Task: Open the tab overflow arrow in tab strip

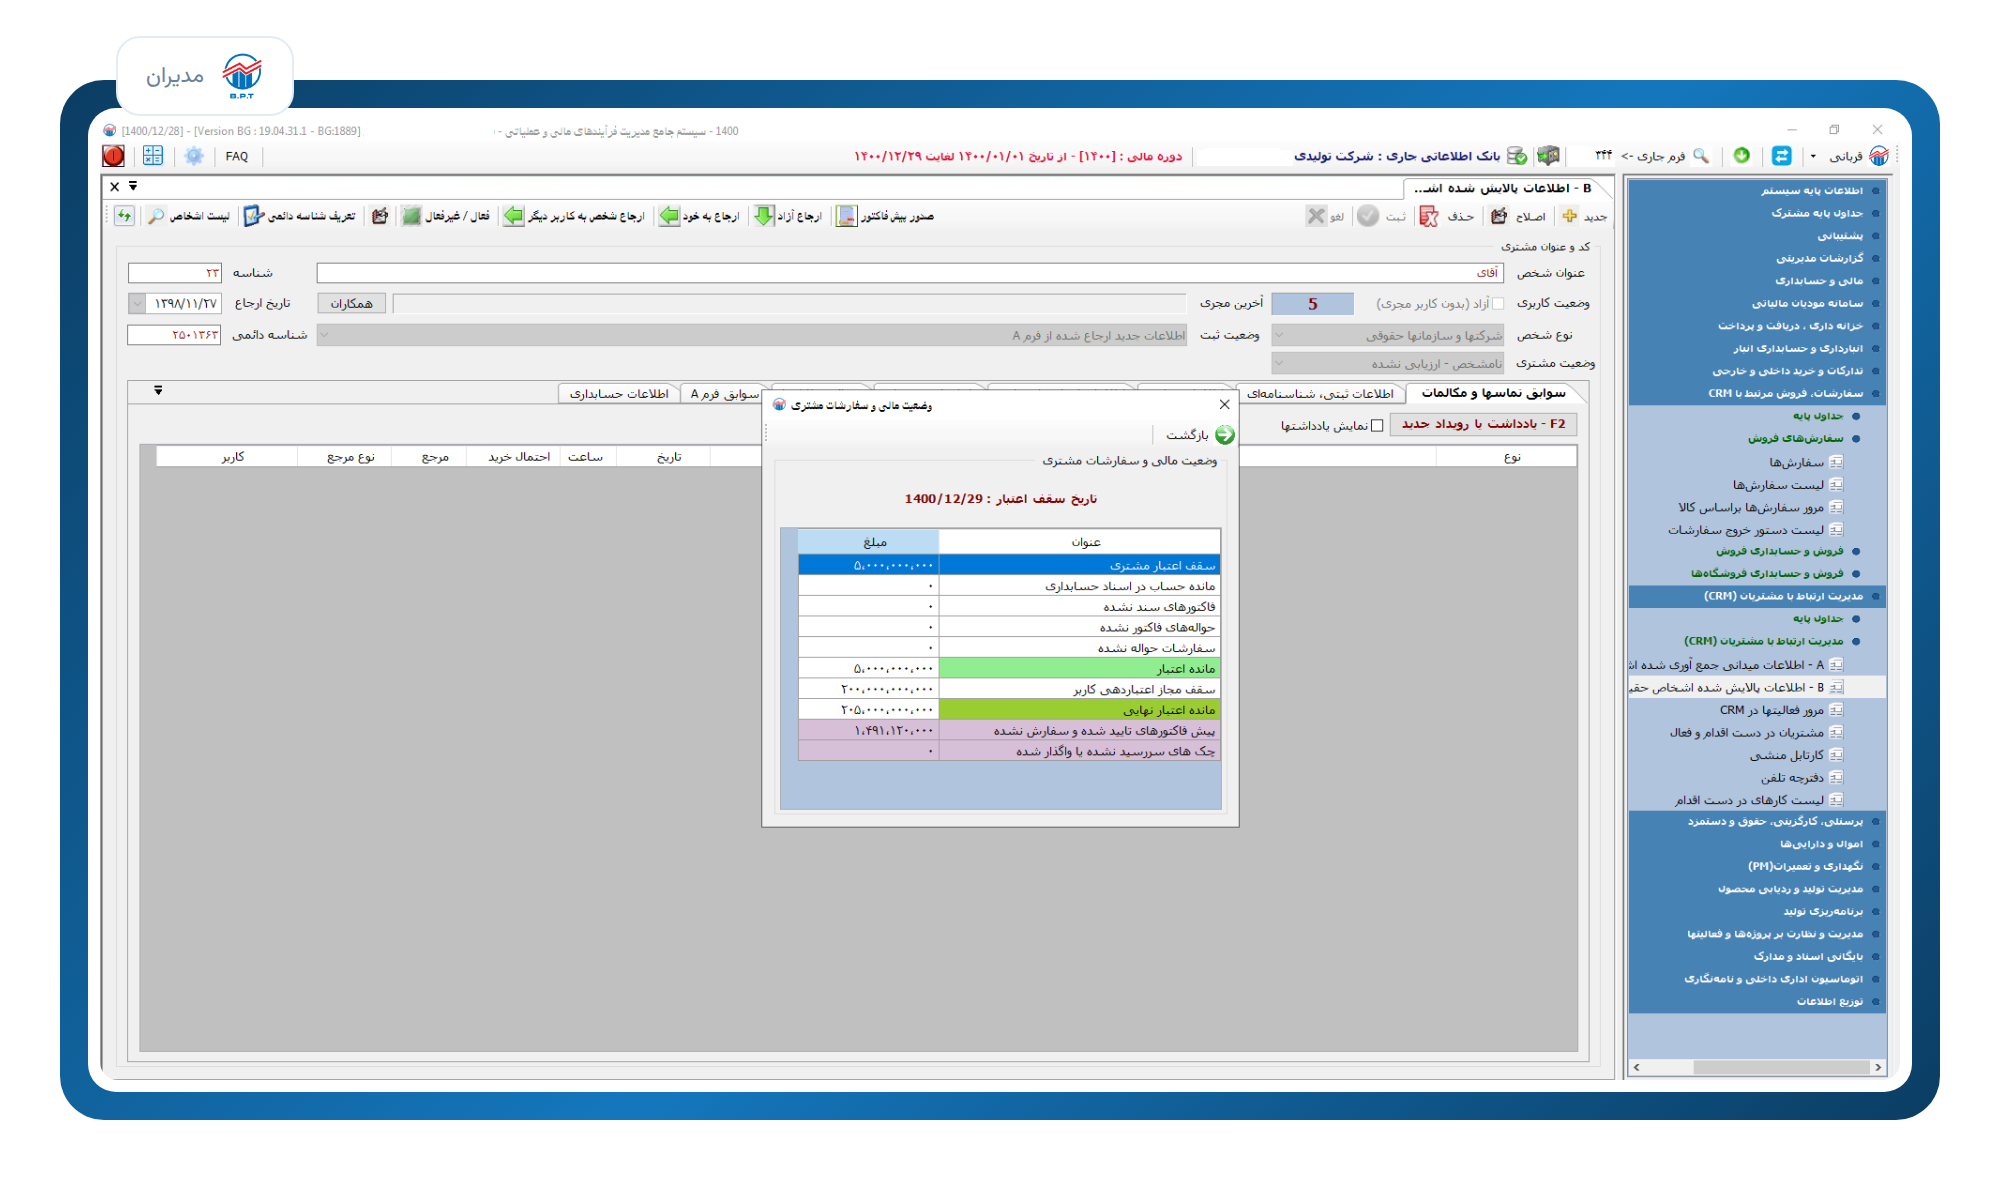Action: pyautogui.click(x=158, y=391)
